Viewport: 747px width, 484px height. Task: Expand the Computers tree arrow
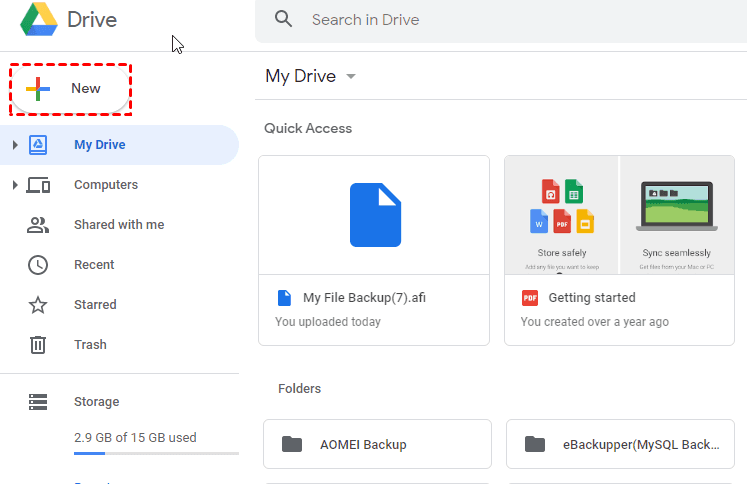pyautogui.click(x=15, y=185)
